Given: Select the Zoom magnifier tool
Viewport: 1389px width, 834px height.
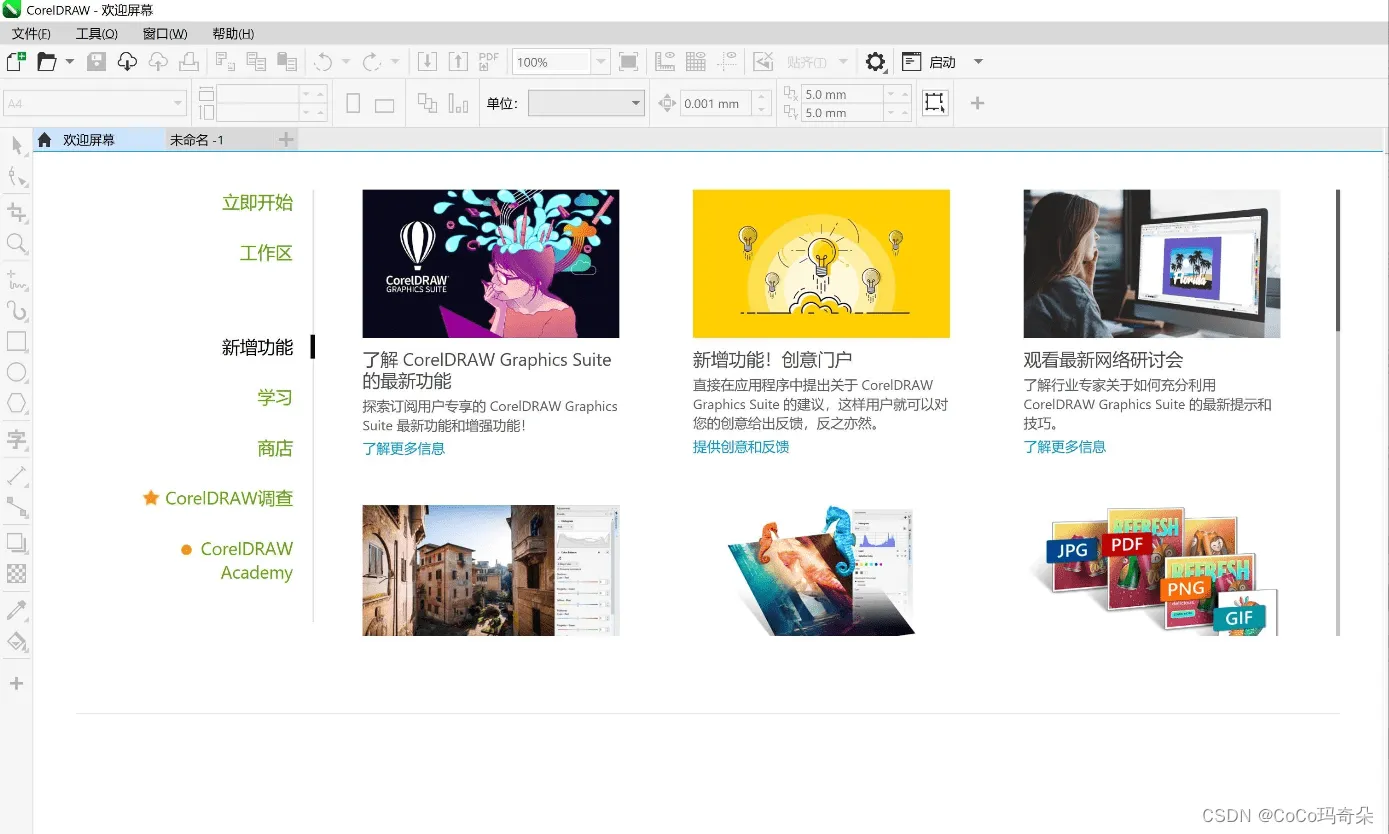Looking at the screenshot, I should click(x=17, y=243).
